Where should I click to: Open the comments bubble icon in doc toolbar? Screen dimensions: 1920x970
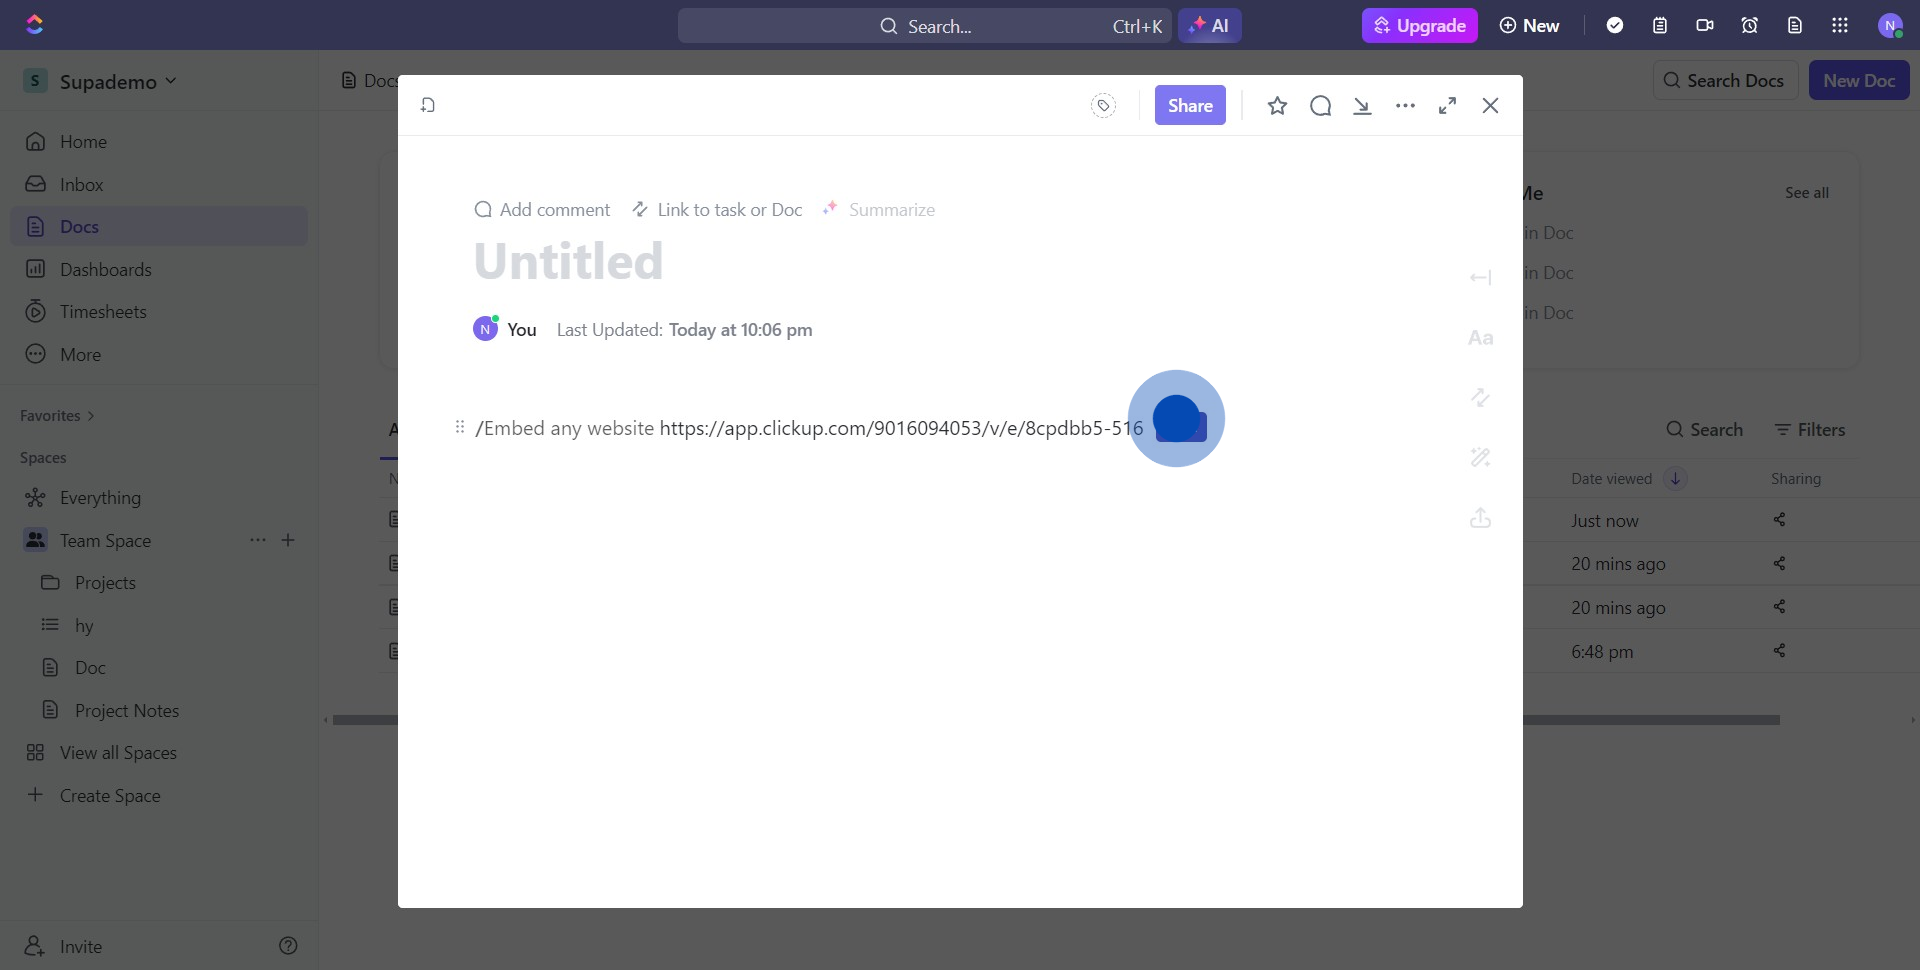click(x=1320, y=106)
